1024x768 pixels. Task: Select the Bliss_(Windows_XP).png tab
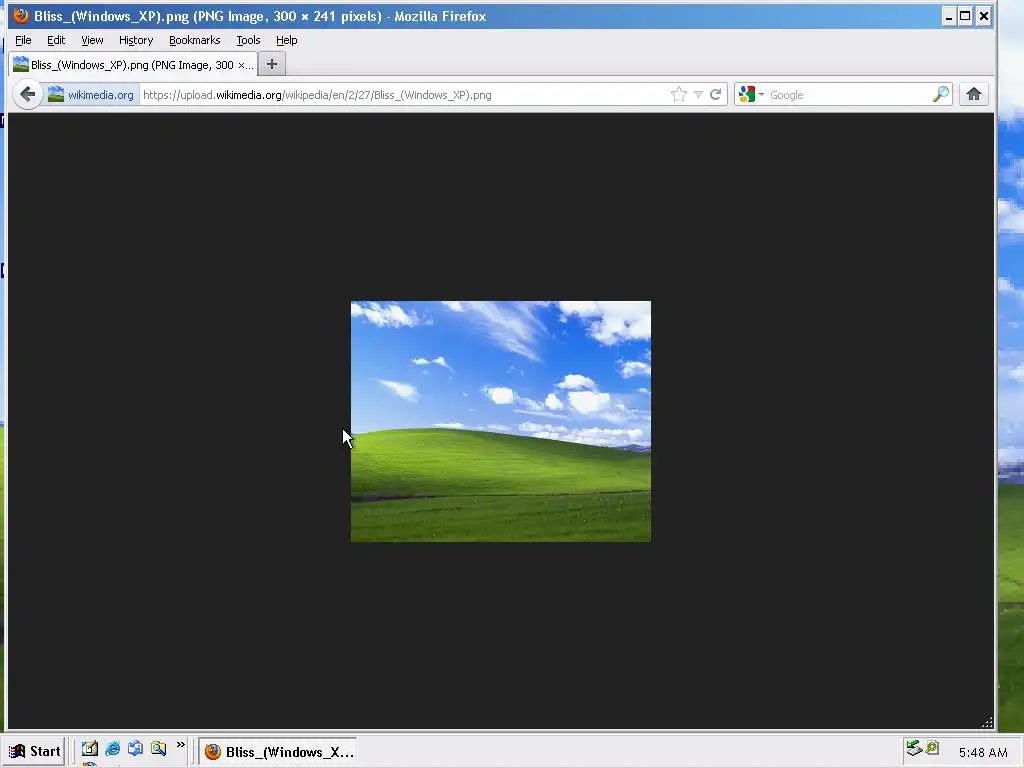[133, 65]
